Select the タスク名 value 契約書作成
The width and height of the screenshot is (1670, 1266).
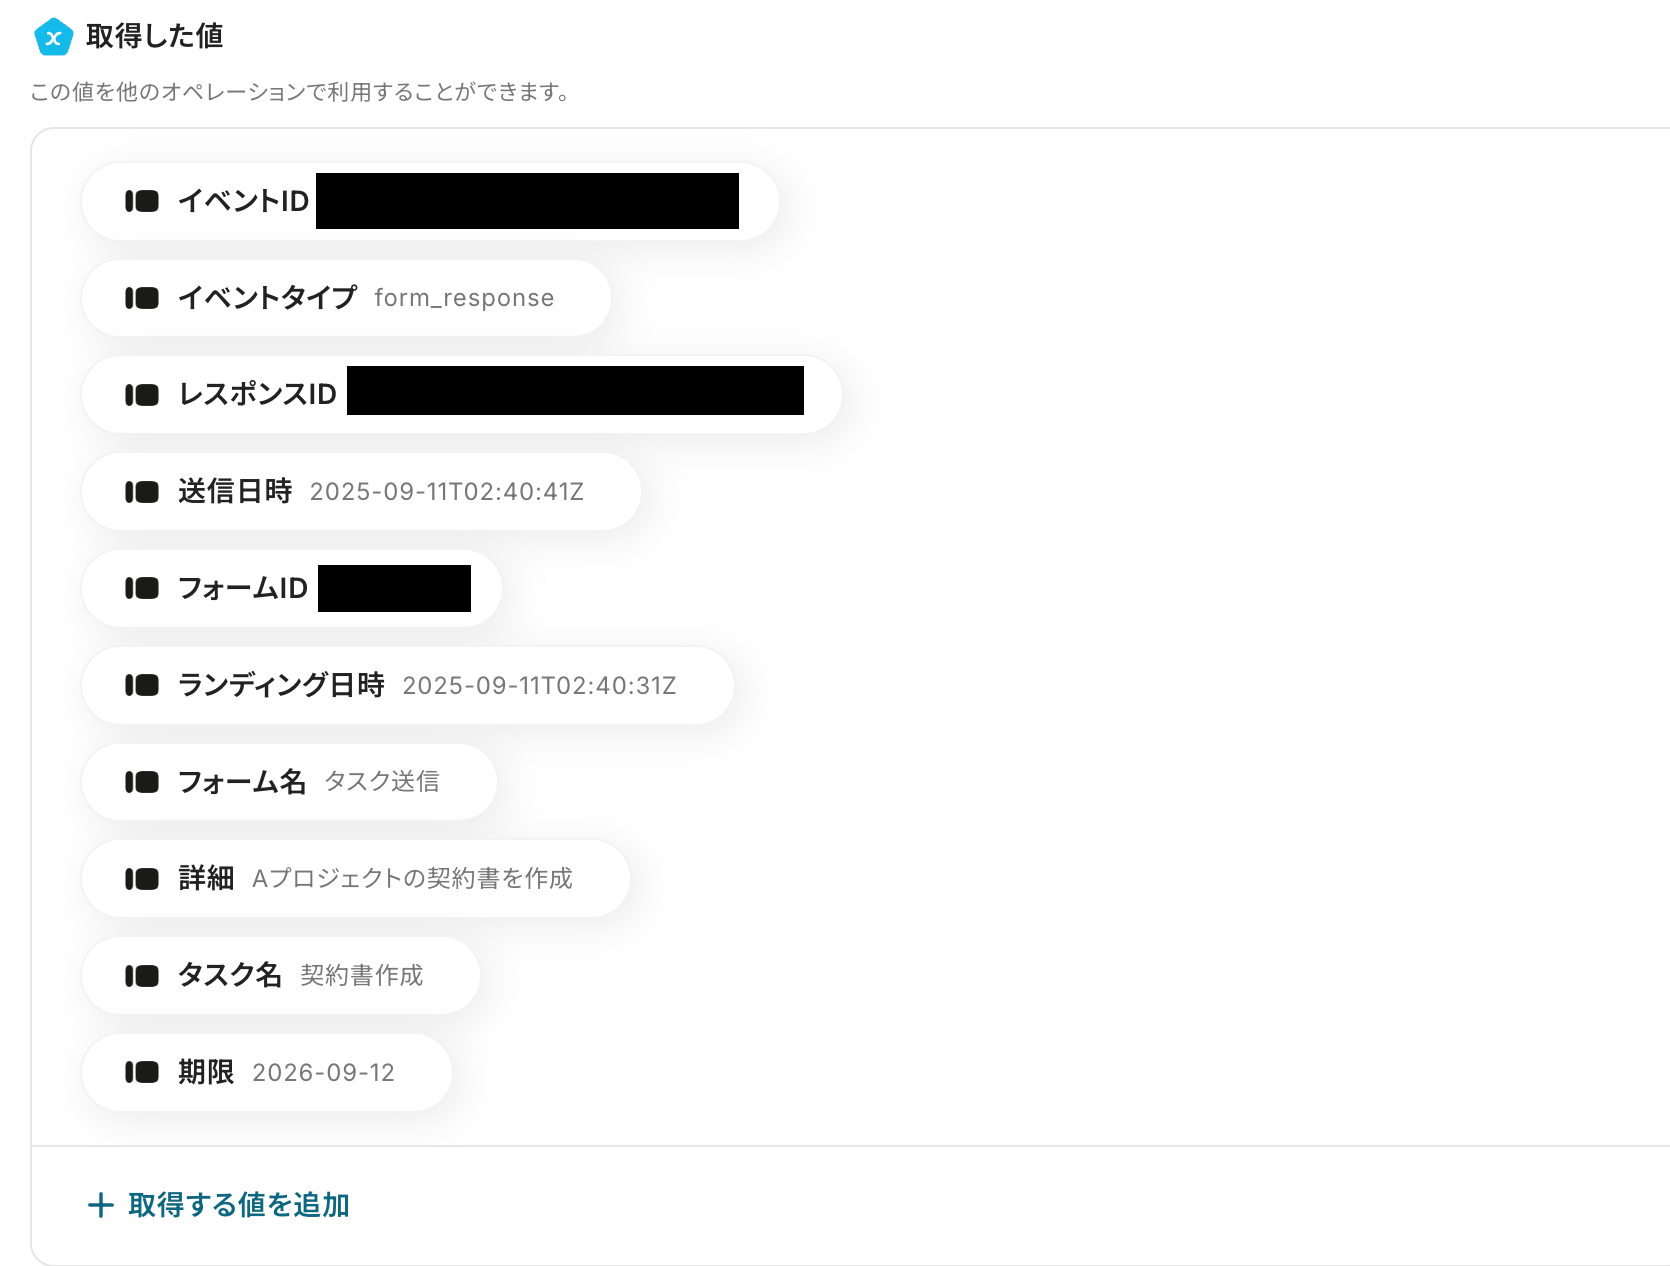362,976
